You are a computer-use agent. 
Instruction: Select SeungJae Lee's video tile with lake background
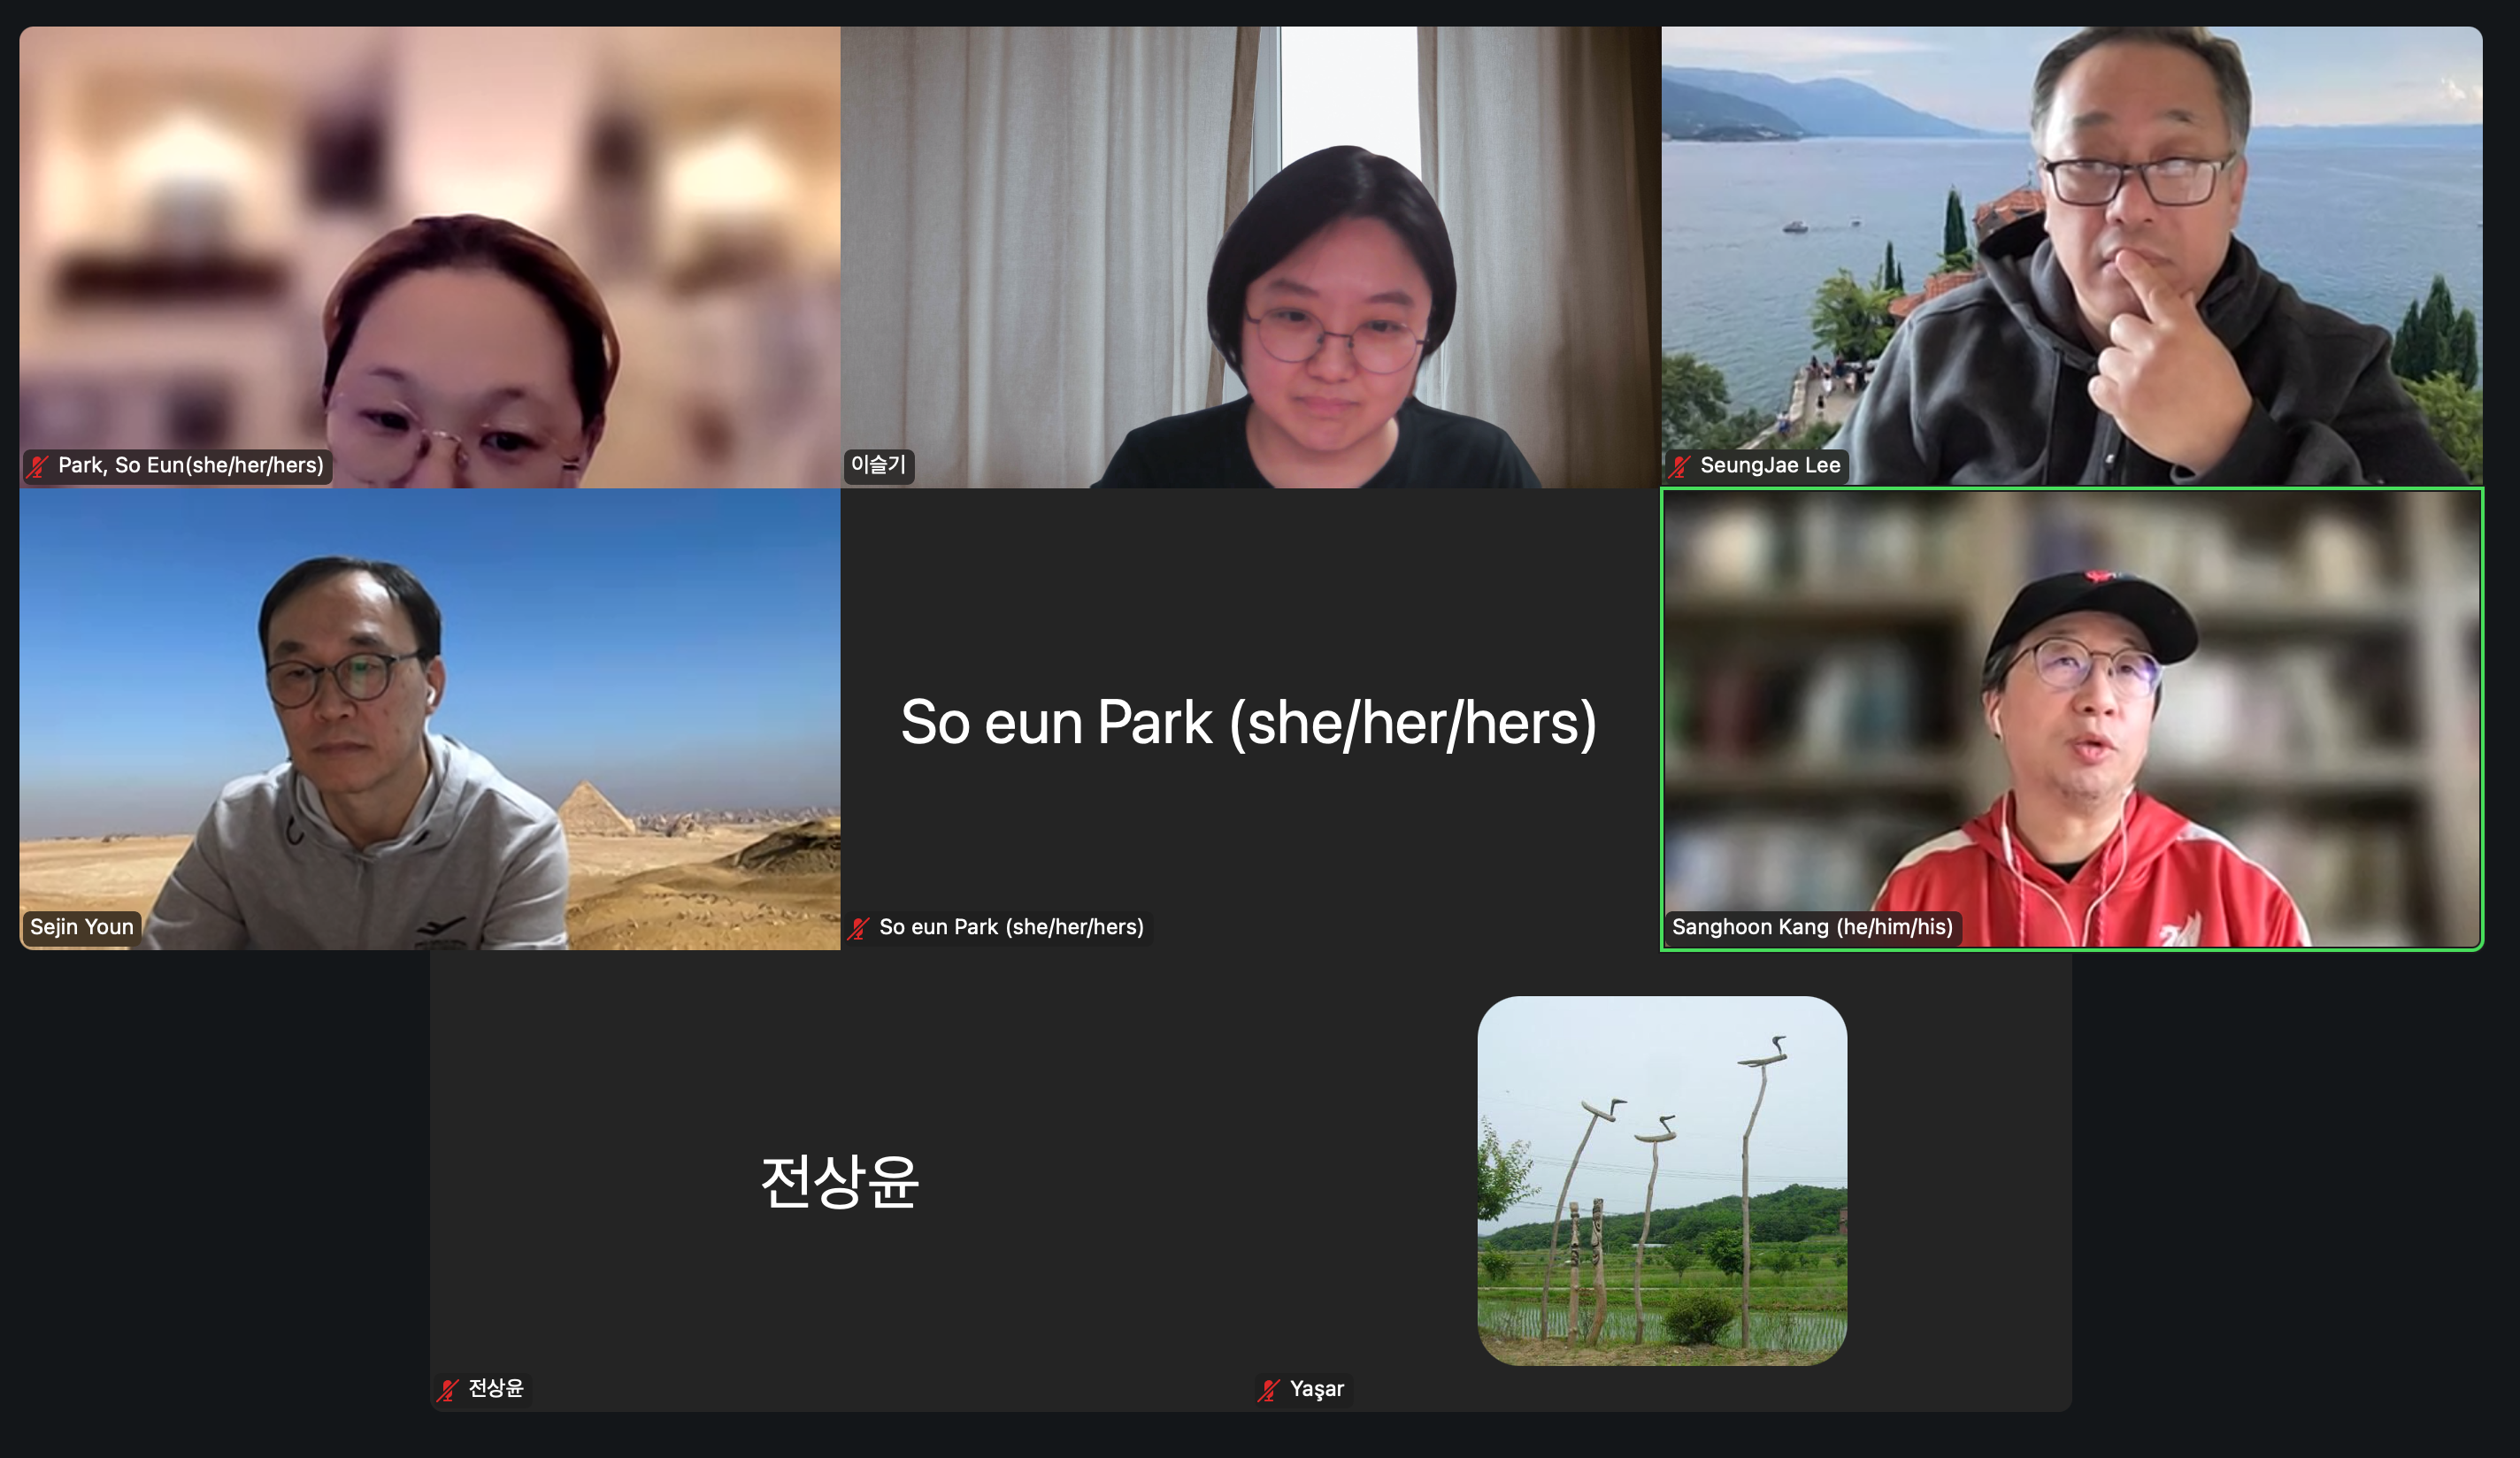(2072, 257)
